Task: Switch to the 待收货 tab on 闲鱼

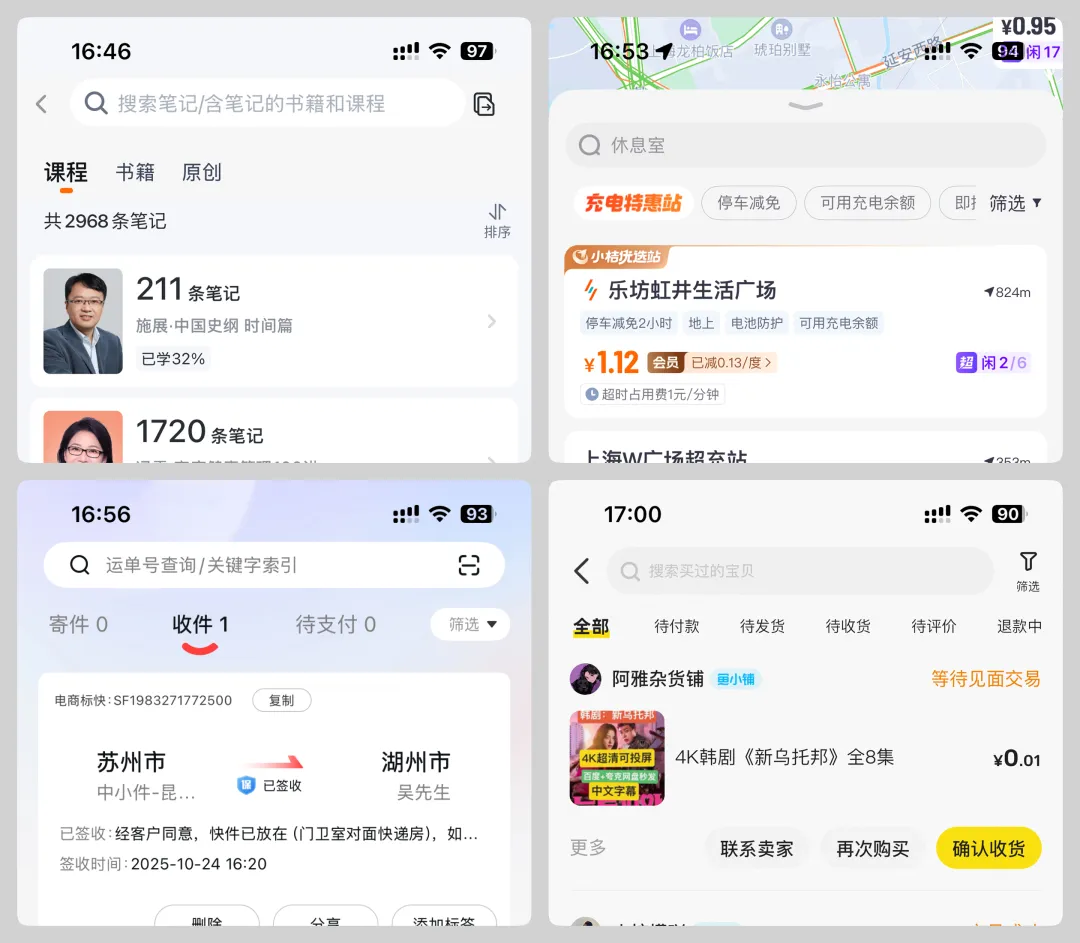Action: click(848, 626)
